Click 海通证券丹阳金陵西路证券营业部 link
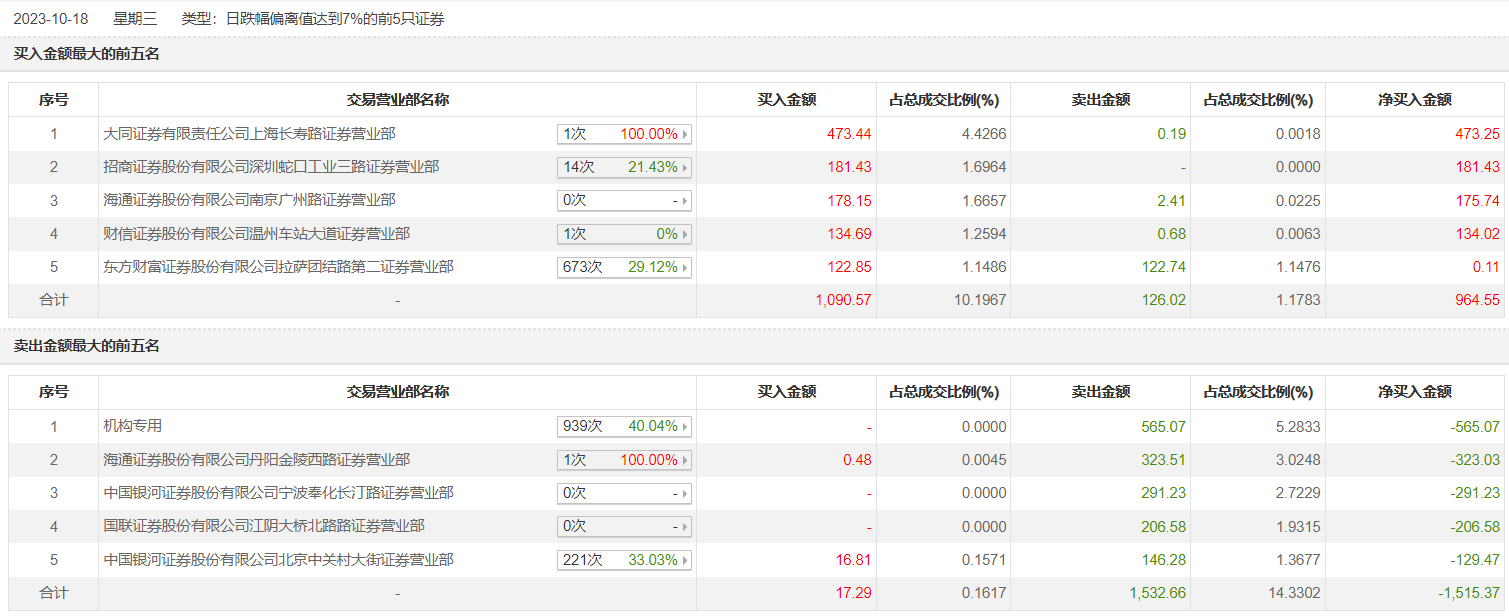Image resolution: width=1509 pixels, height=616 pixels. (256, 460)
